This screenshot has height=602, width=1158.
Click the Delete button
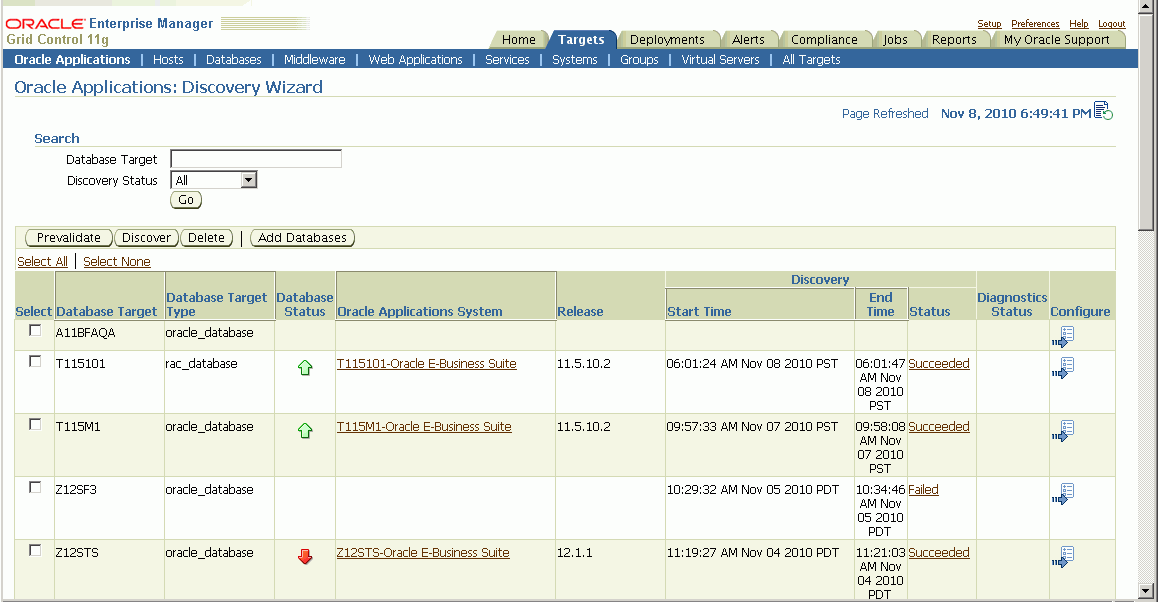click(206, 238)
